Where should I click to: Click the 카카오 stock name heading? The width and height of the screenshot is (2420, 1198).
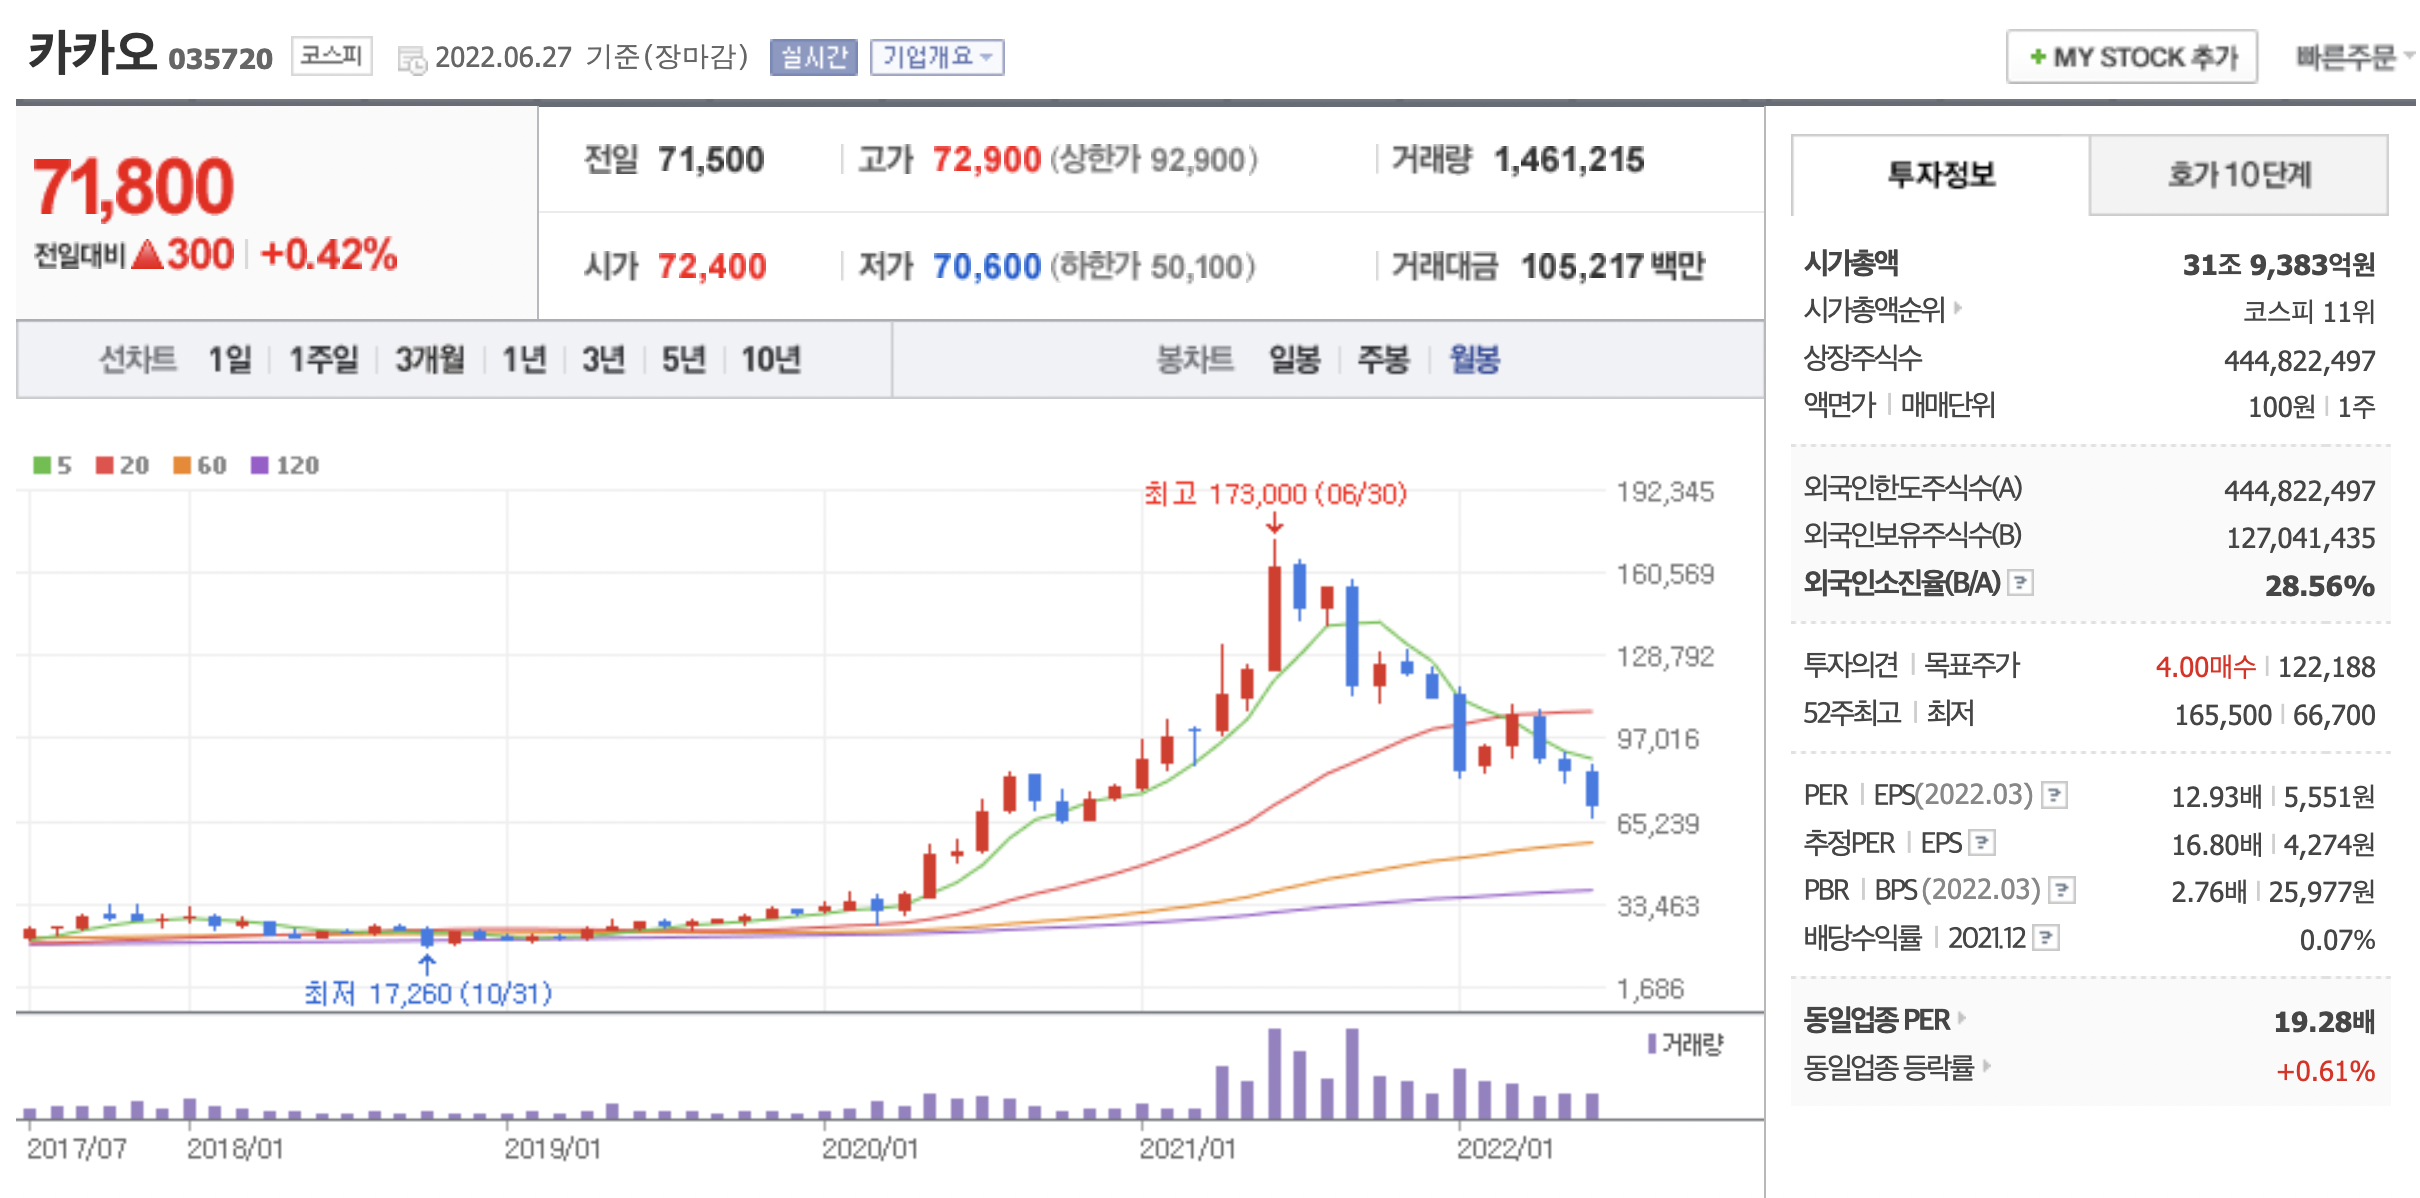pos(93,51)
